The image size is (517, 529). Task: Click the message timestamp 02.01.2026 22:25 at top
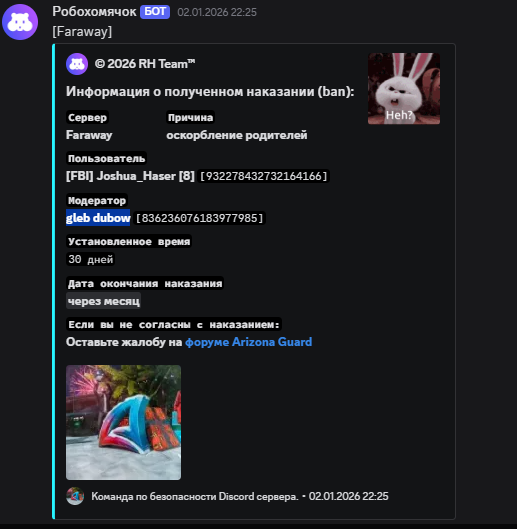click(217, 12)
